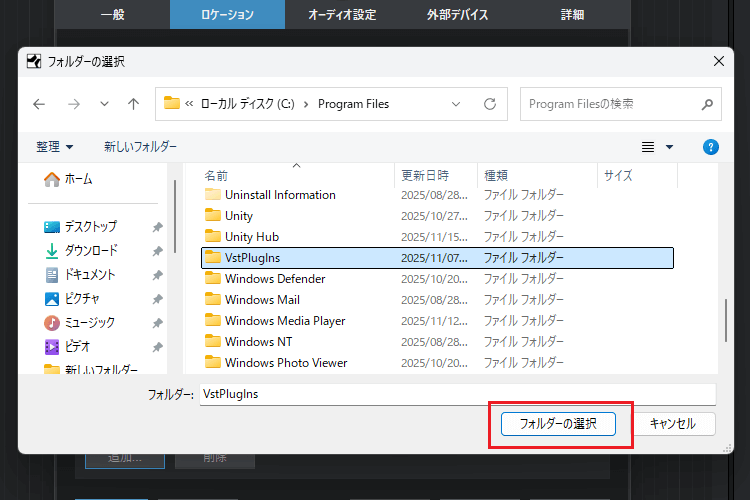Open ホーム in the navigation pane
The width and height of the screenshot is (750, 500).
78,179
